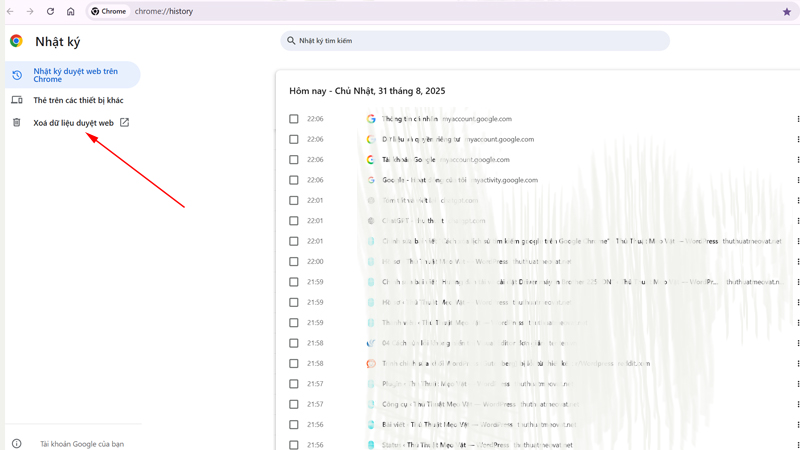
Task: Reload the history page
Action: coord(50,12)
